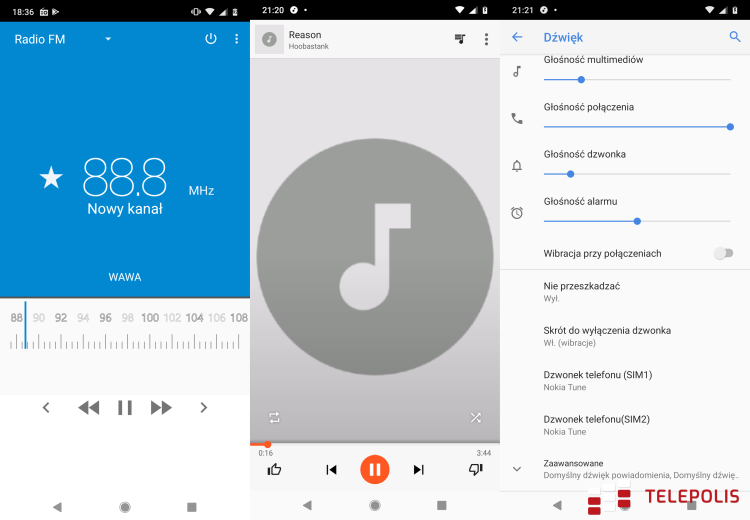Open the Radio FM dropdown arrow

point(108,39)
